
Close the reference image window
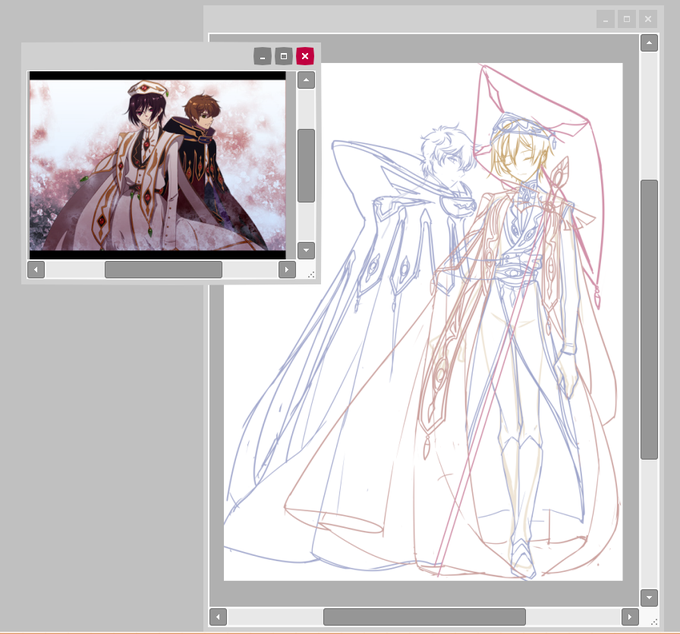tap(305, 56)
